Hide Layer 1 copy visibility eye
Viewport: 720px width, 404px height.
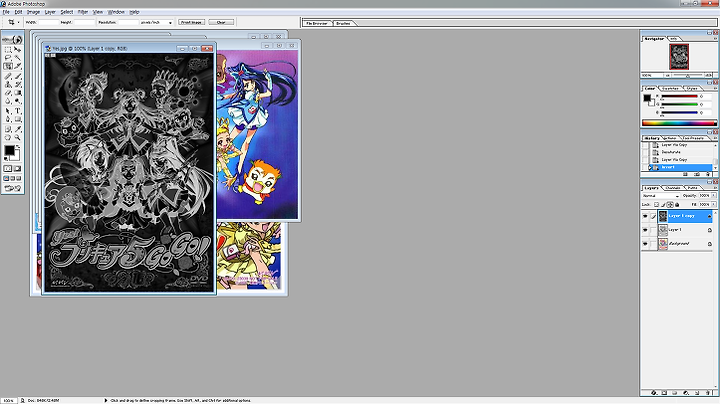[x=645, y=216]
